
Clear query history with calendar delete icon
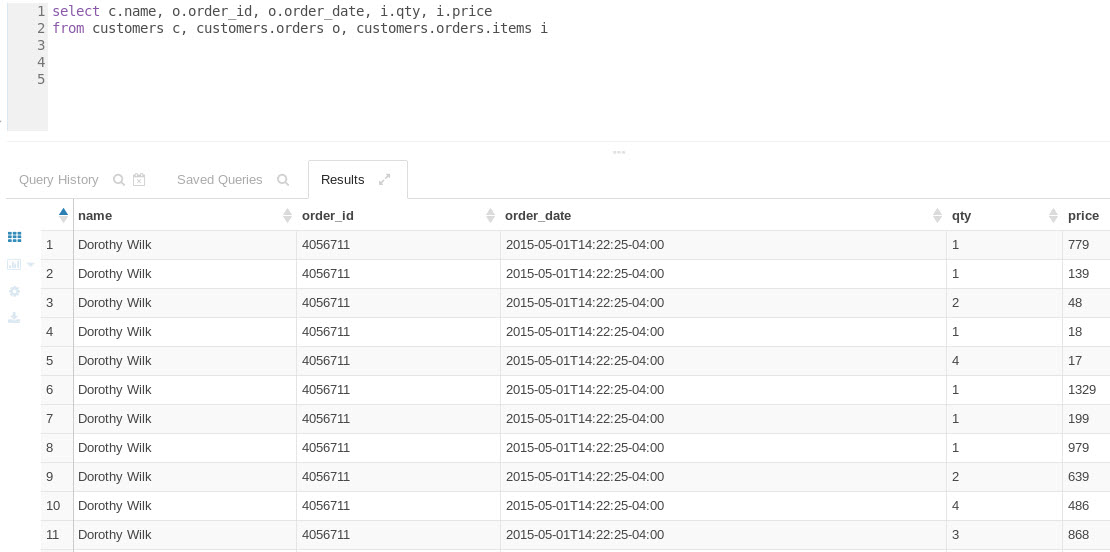139,180
